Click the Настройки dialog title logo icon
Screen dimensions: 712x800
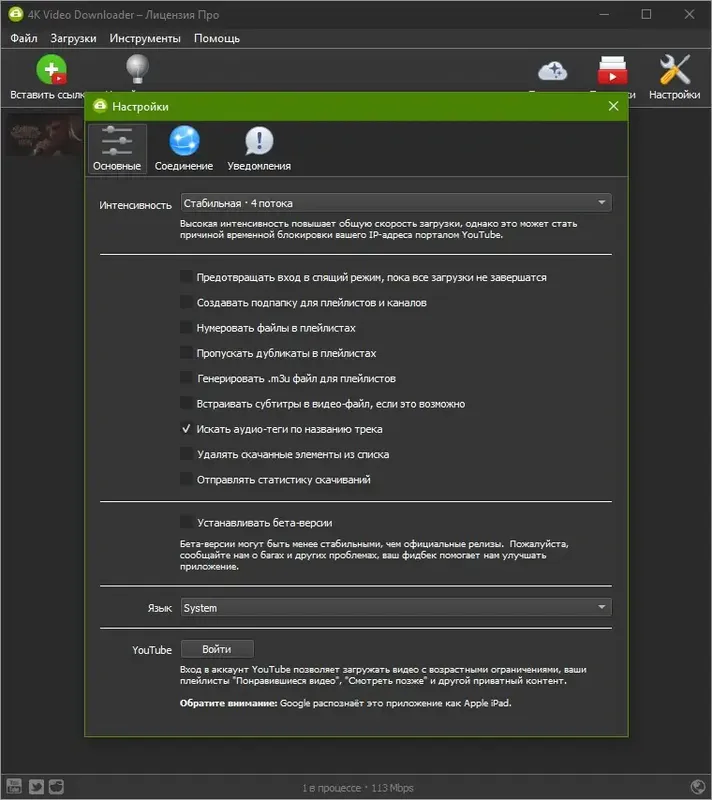100,106
